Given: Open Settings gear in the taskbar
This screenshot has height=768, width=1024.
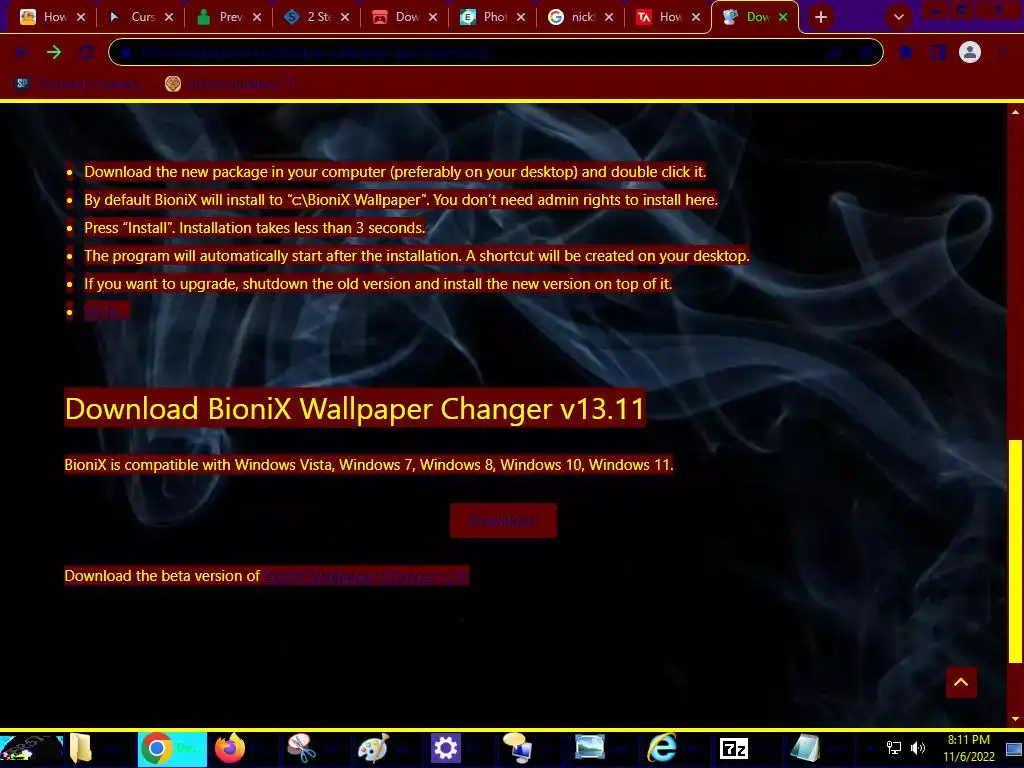Looking at the screenshot, I should [x=445, y=749].
